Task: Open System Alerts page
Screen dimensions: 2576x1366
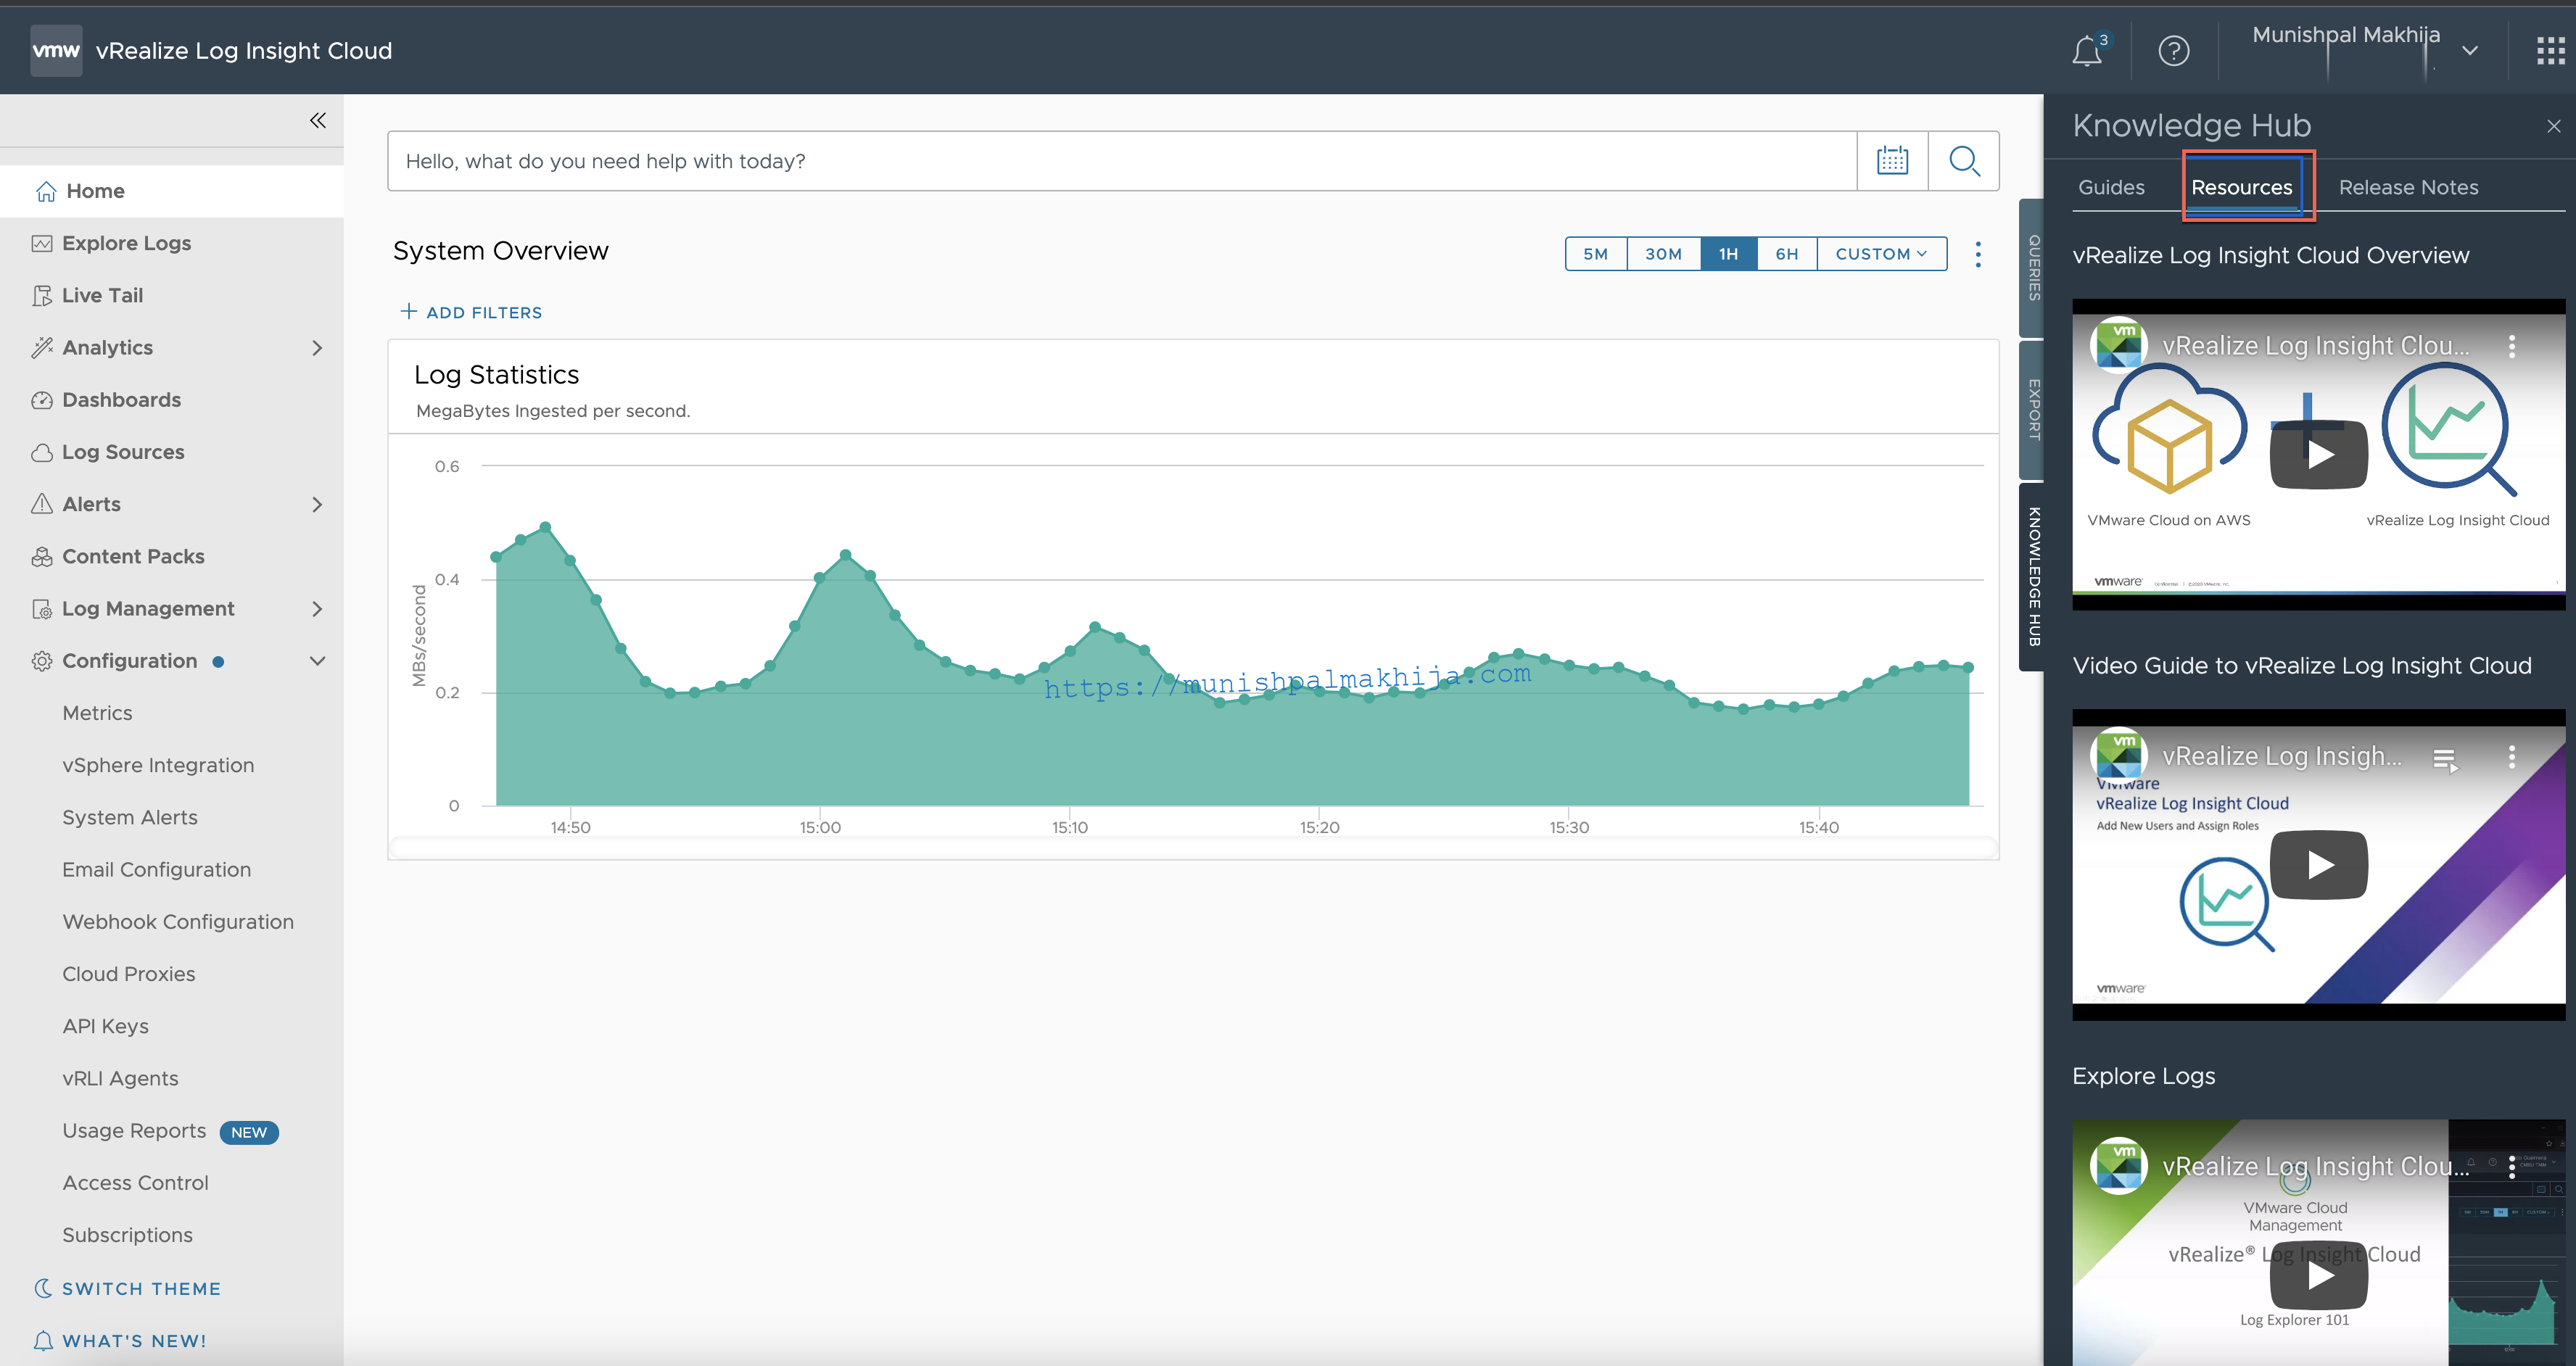Action: (130, 818)
